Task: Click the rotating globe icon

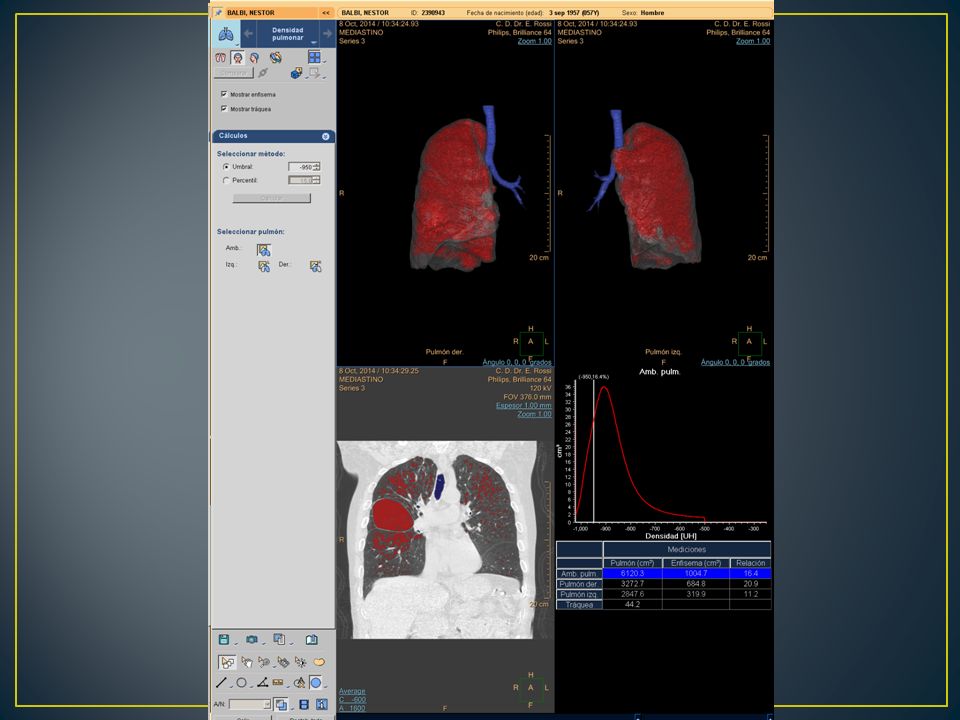Action: coord(276,58)
